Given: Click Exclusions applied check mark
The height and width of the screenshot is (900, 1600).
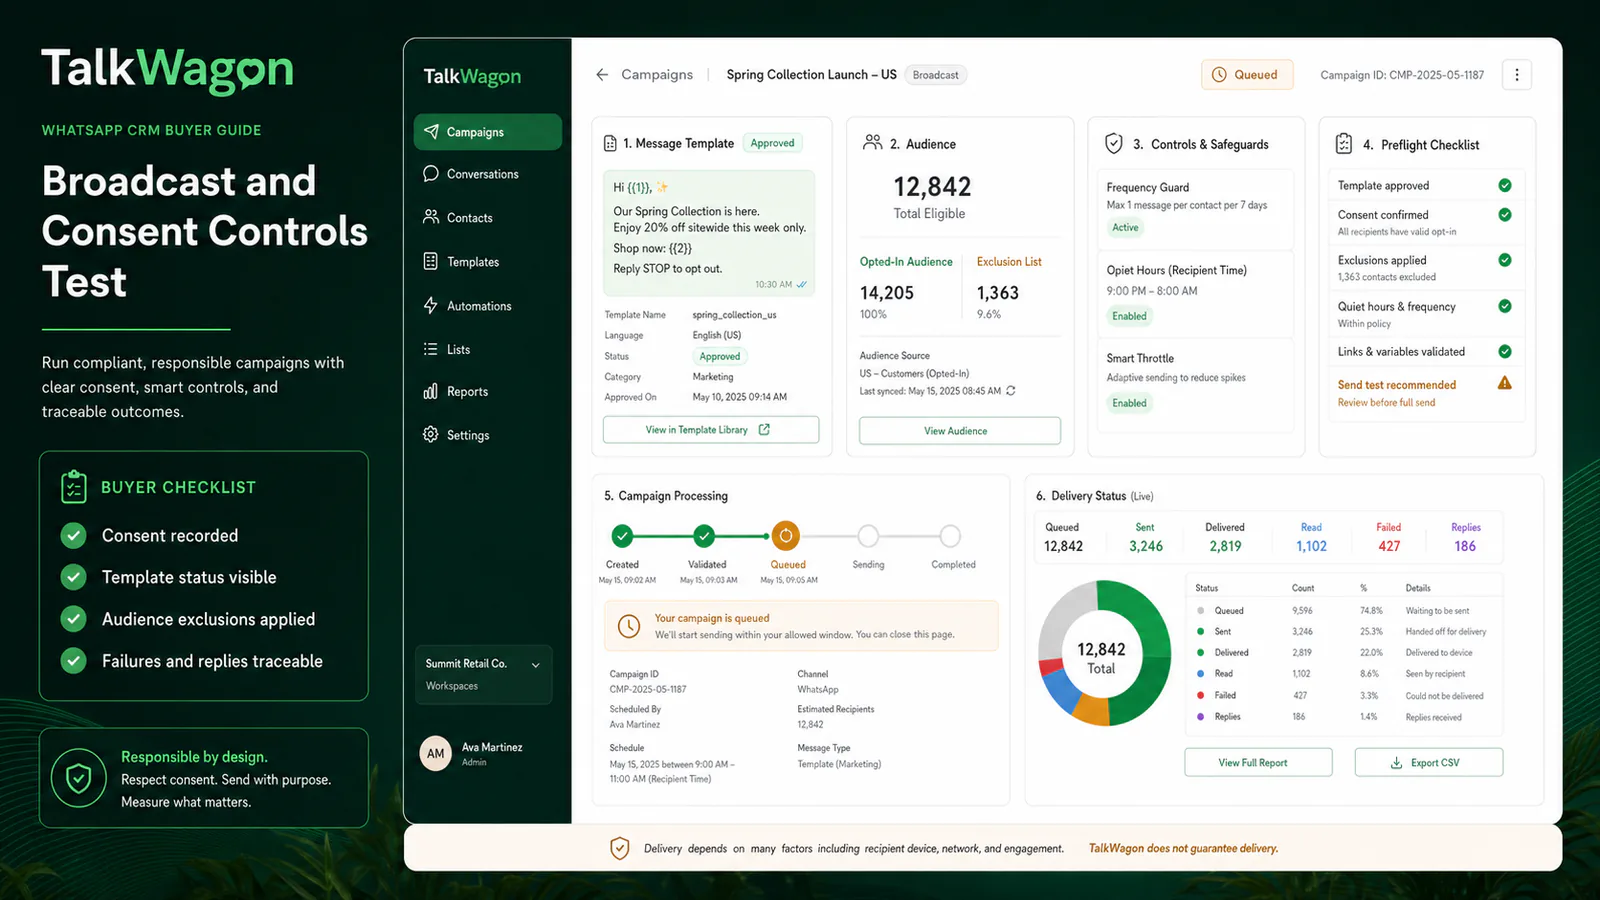Looking at the screenshot, I should coord(1505,260).
